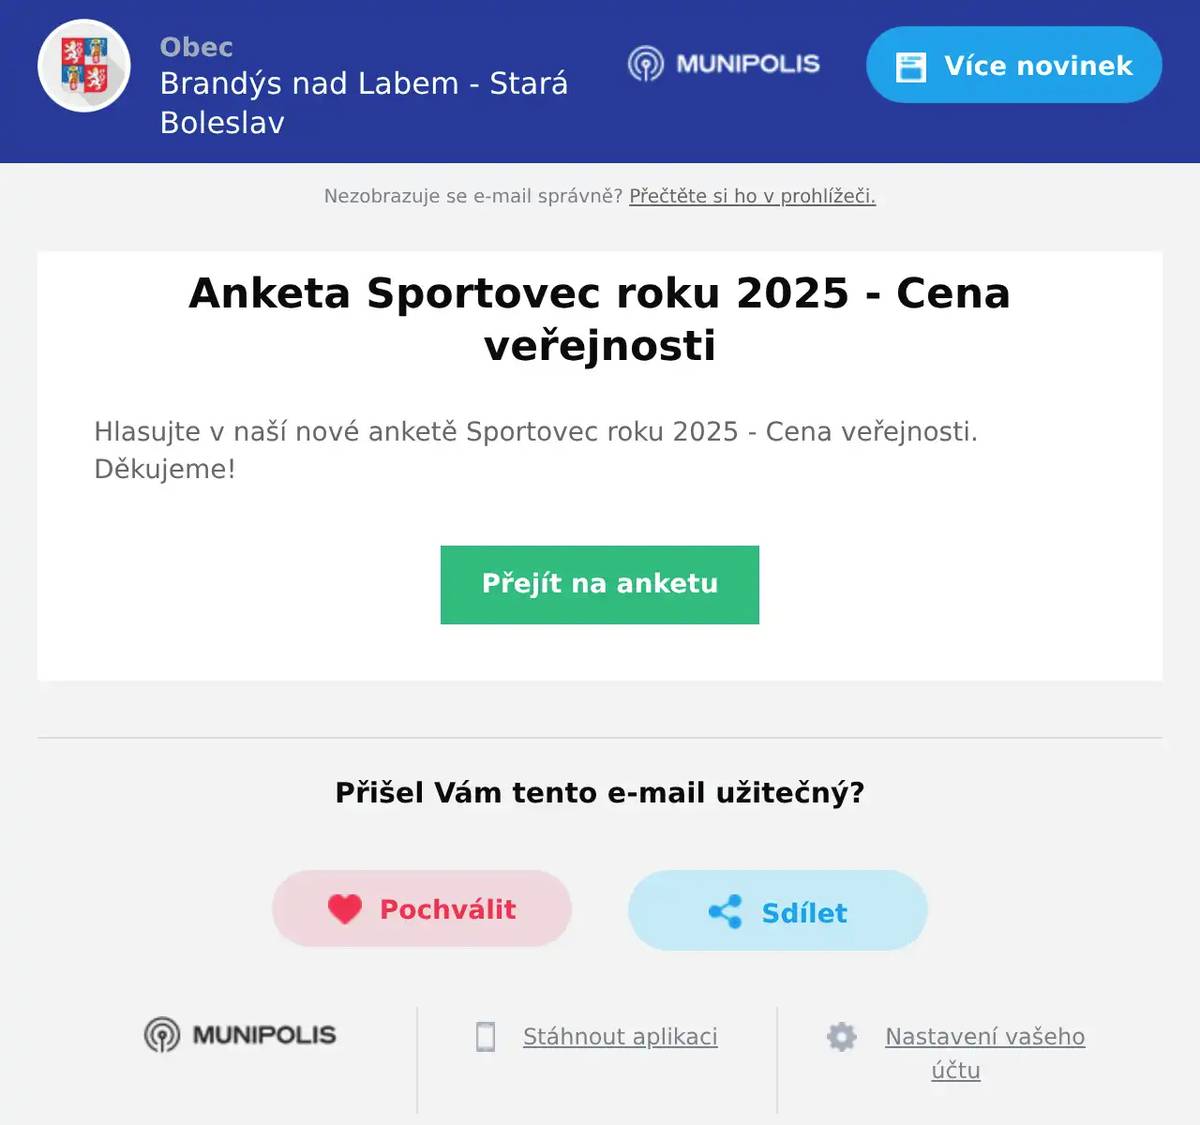The width and height of the screenshot is (1200, 1125).
Task: Click the smartphone icon next to Stáhnout aplikaci
Action: coord(487,1038)
